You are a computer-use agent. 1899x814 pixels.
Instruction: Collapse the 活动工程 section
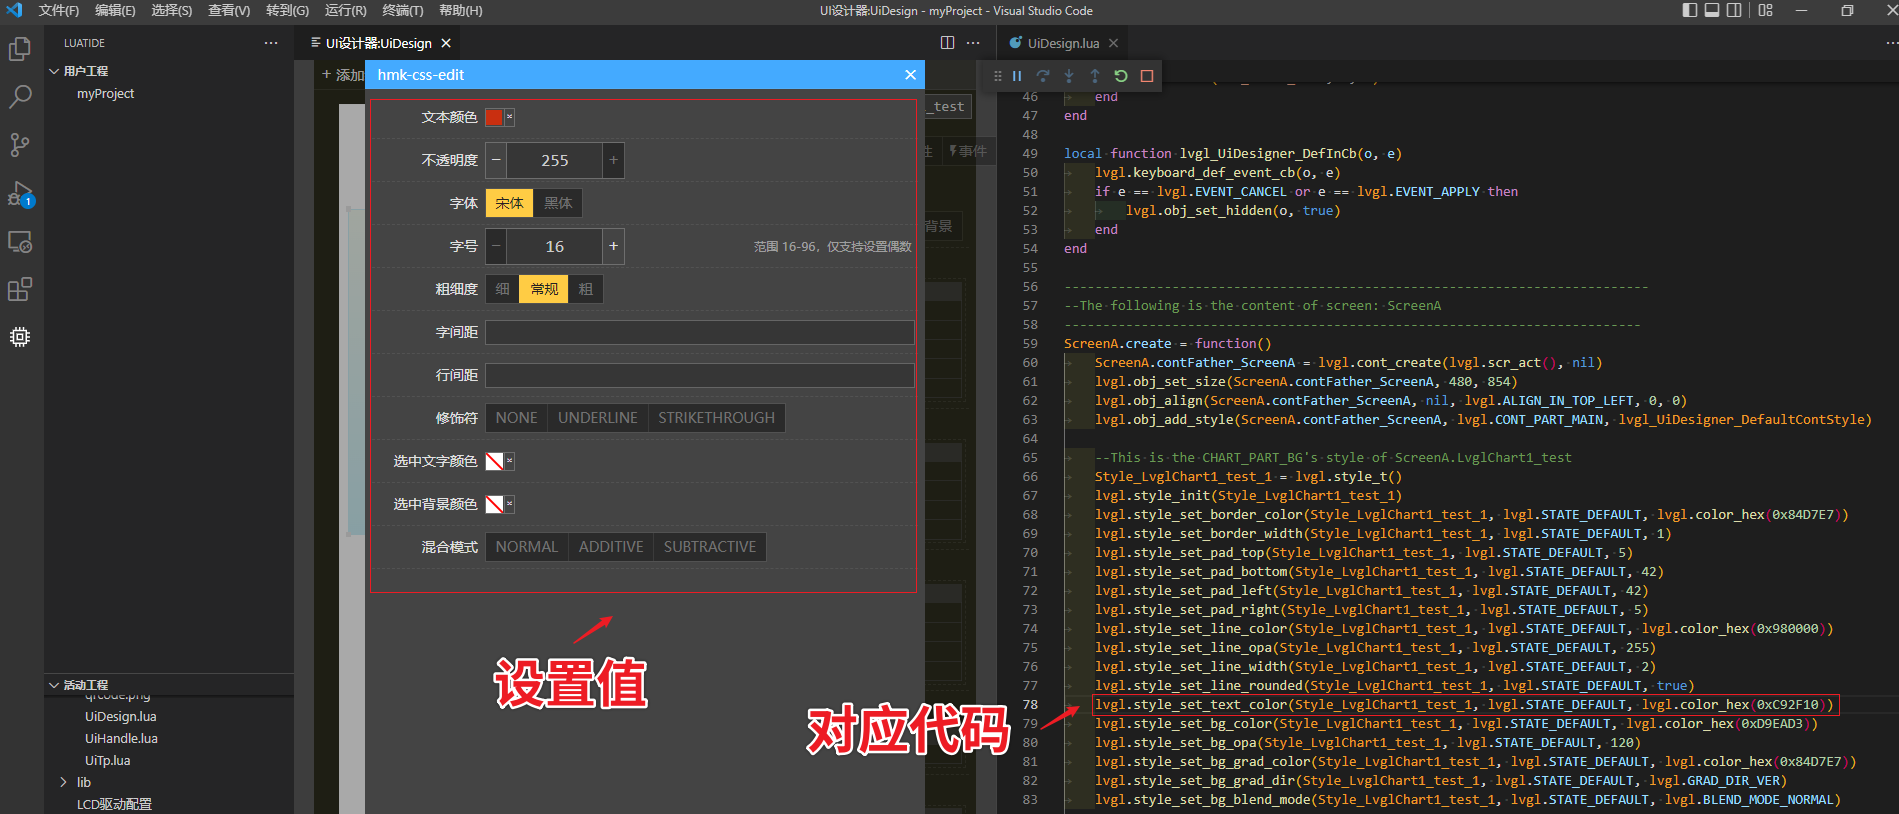[x=54, y=685]
